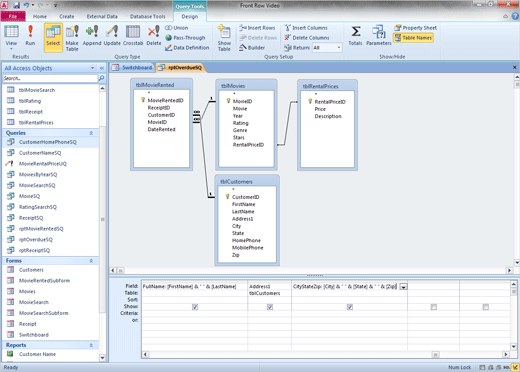This screenshot has width=520, height=372.
Task: Choose the Delete query type
Action: 154,35
